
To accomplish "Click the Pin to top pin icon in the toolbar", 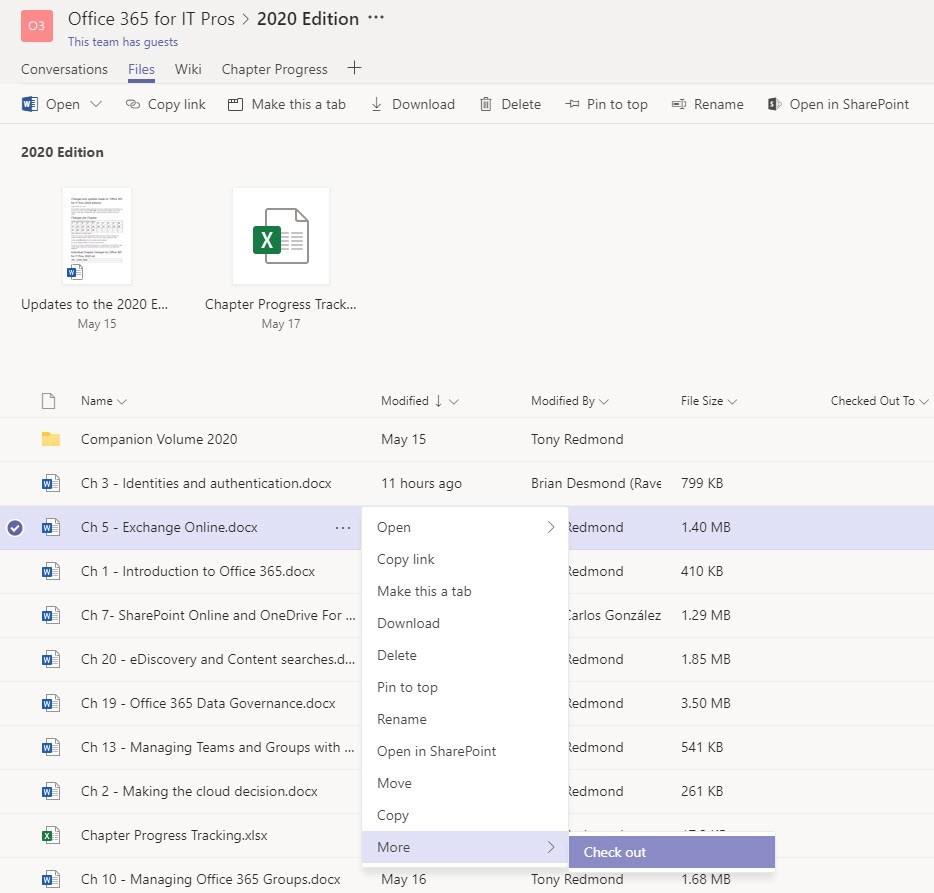I will 572,104.
